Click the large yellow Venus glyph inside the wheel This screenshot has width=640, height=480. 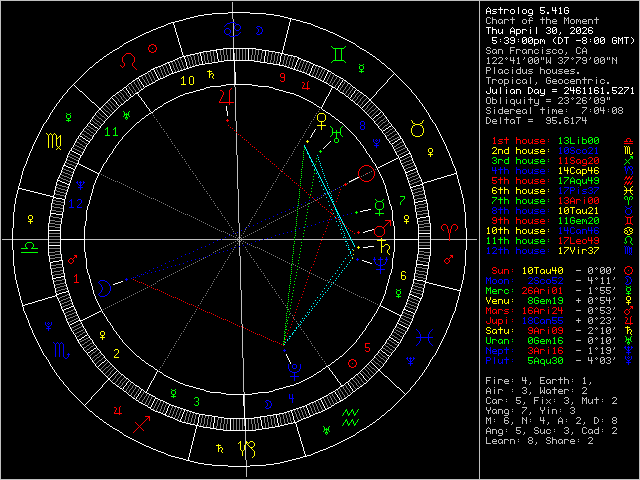point(322,121)
